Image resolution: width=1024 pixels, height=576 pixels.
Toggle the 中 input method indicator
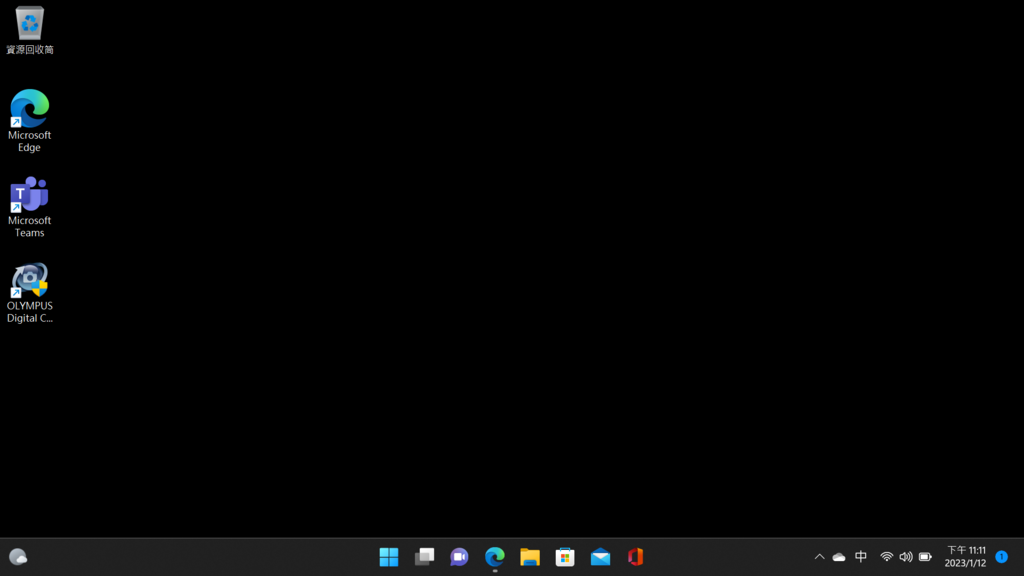861,556
